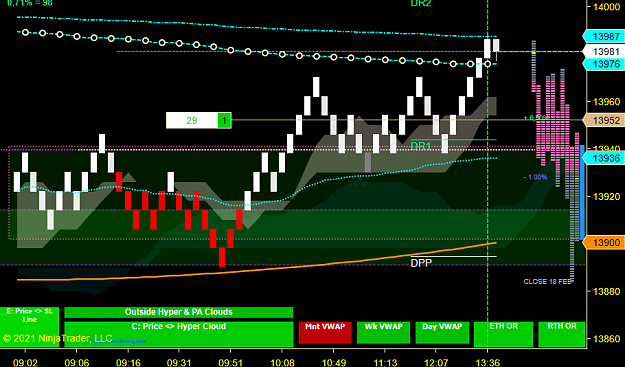Click the 14000 price axis label

tap(606, 7)
